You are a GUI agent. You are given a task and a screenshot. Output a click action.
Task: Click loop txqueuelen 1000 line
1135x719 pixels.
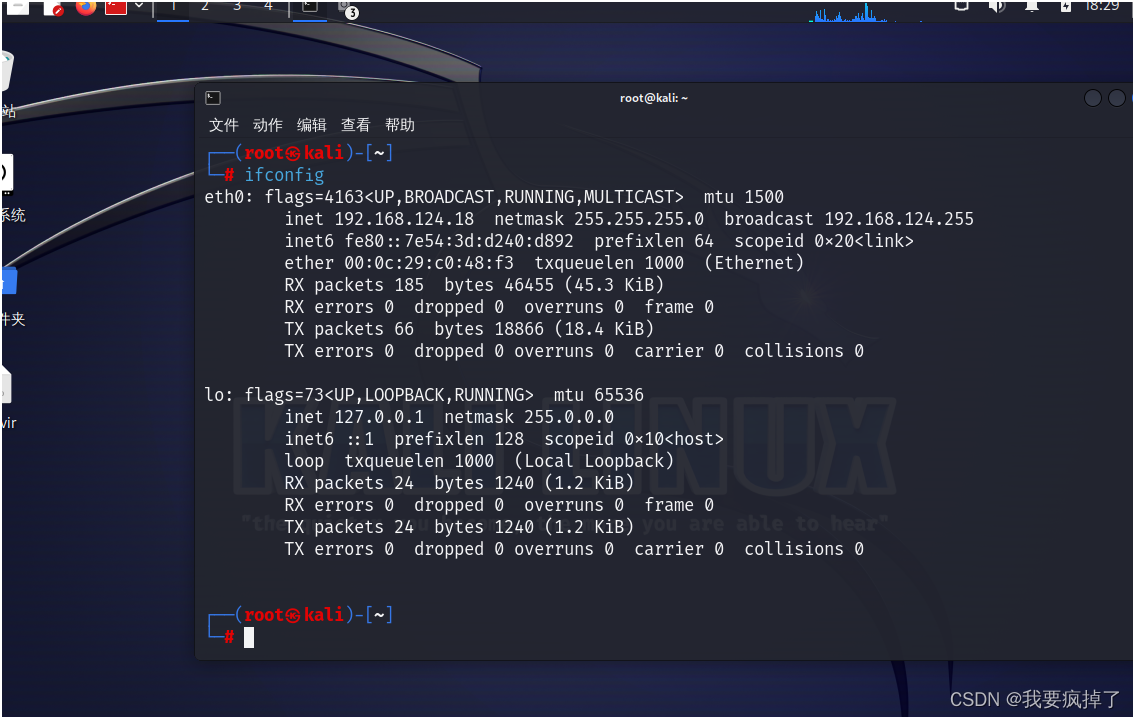(x=479, y=461)
